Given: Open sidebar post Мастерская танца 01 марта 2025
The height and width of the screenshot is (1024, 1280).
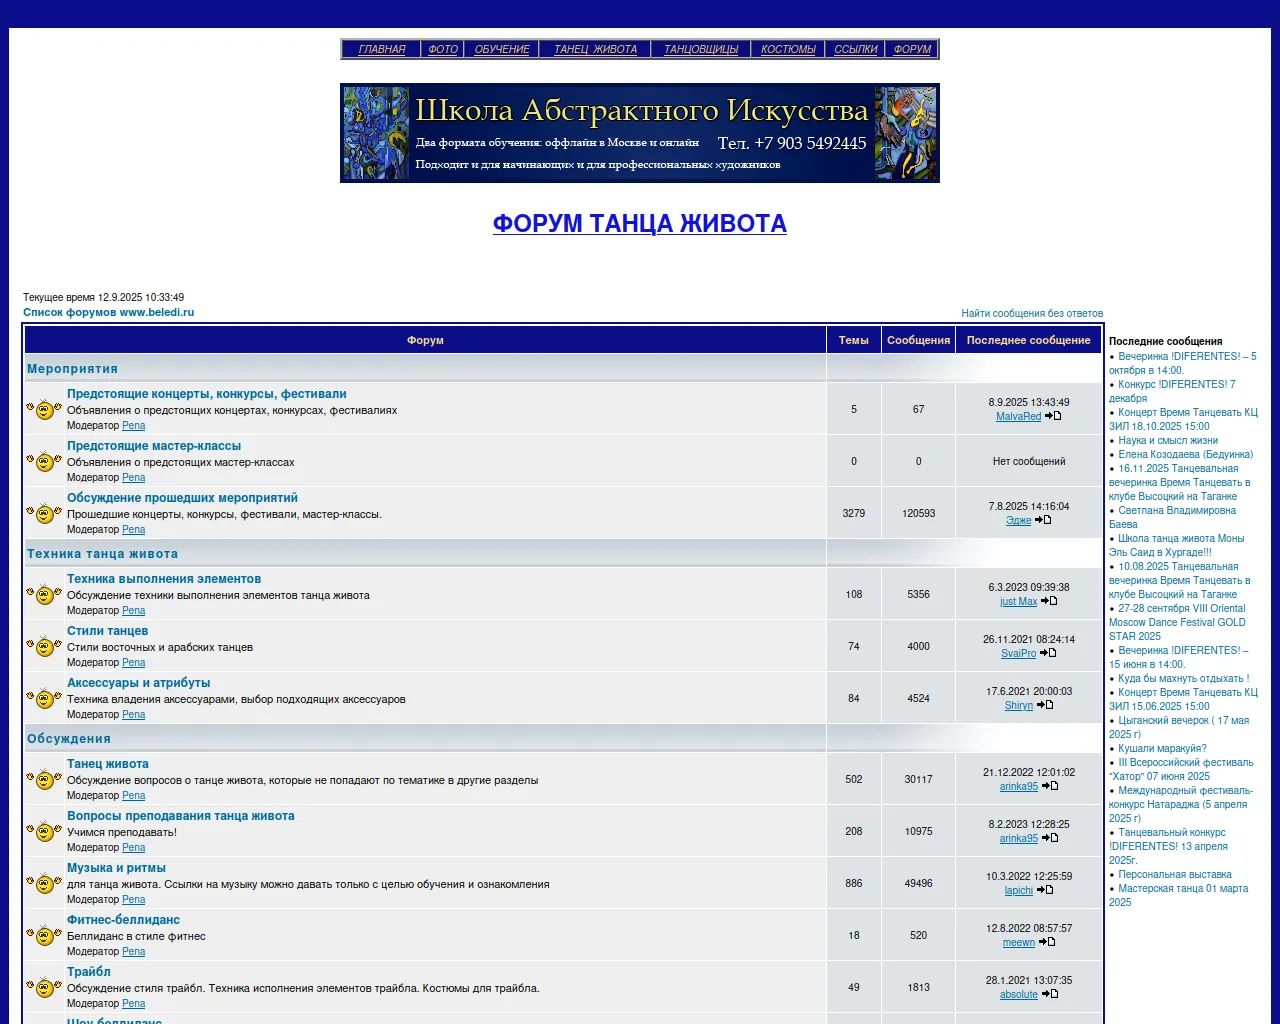Looking at the screenshot, I should point(1178,895).
